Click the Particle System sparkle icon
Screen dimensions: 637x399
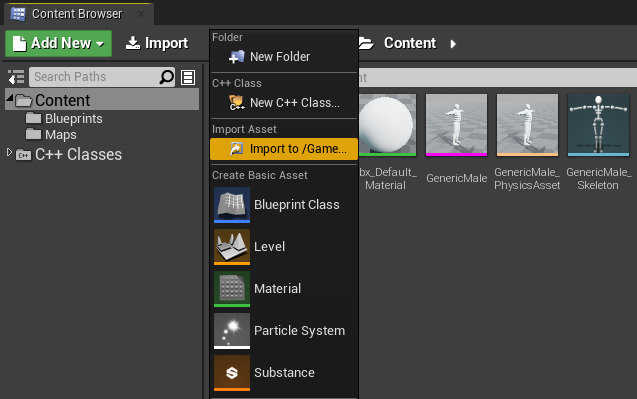pos(232,331)
